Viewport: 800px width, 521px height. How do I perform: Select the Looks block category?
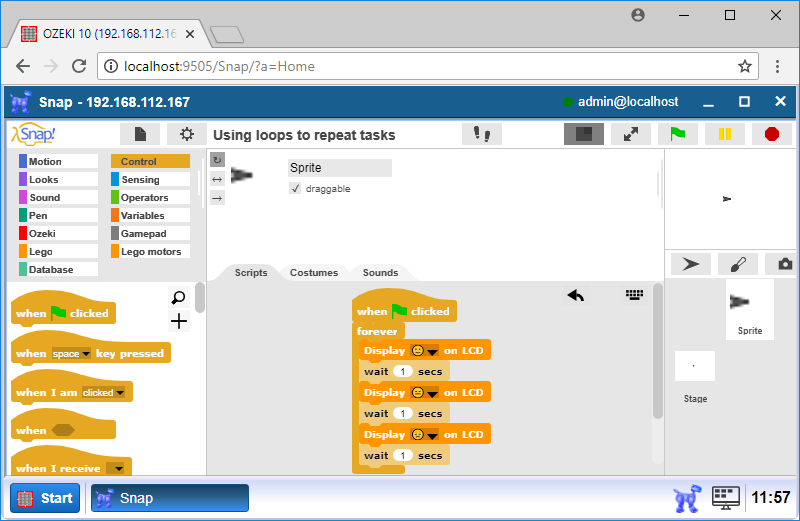pos(58,180)
